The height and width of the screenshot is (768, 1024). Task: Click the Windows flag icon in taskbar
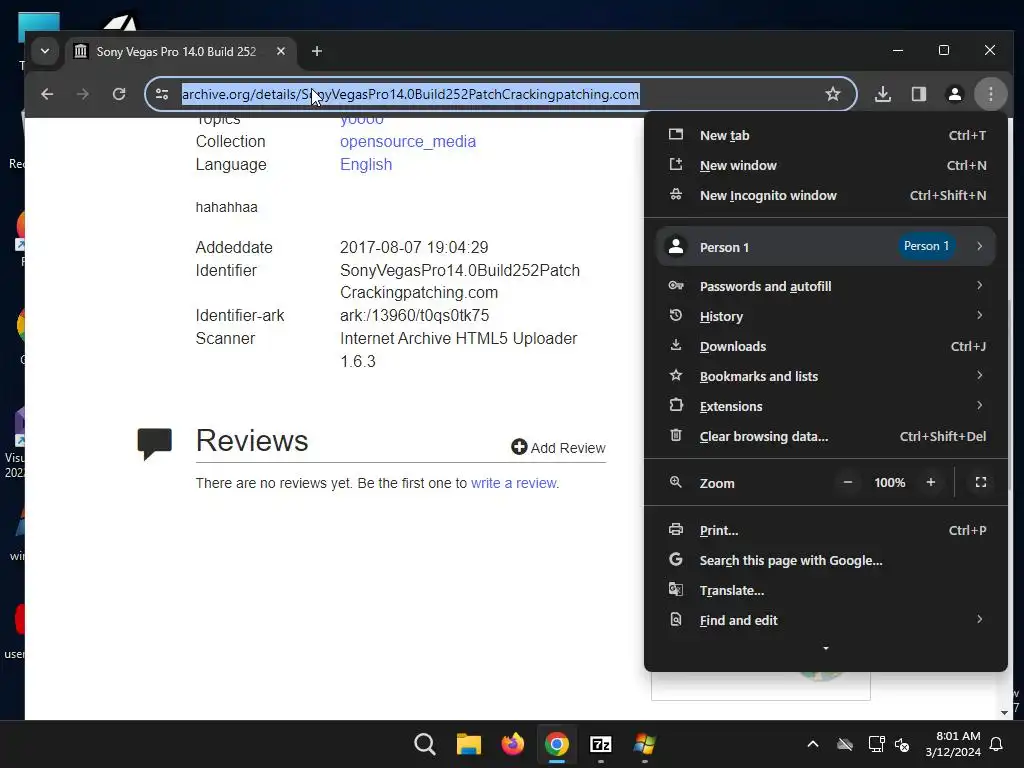(645, 744)
